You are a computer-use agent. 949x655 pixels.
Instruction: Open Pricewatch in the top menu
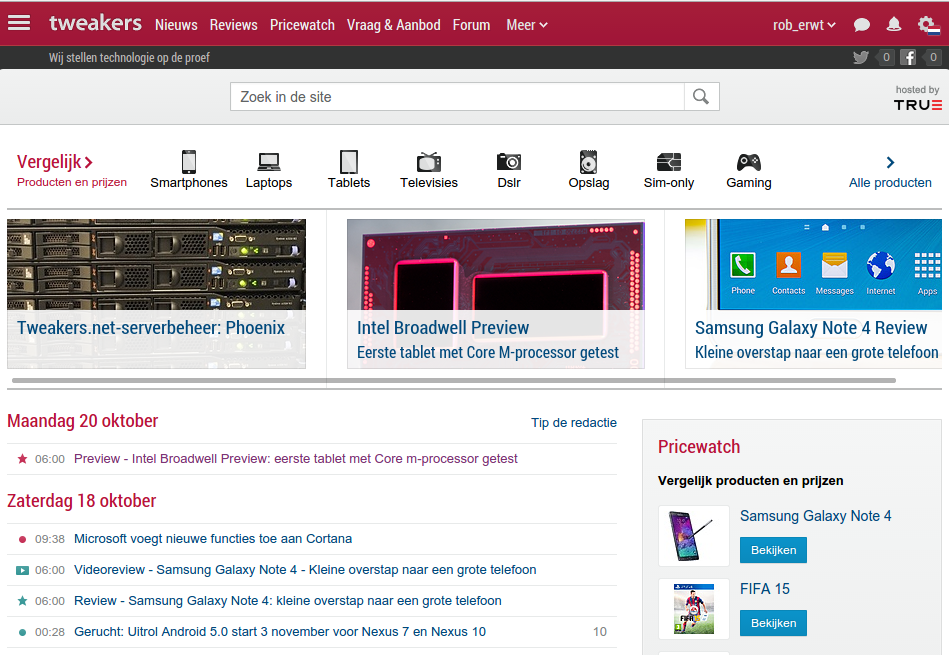pos(302,25)
